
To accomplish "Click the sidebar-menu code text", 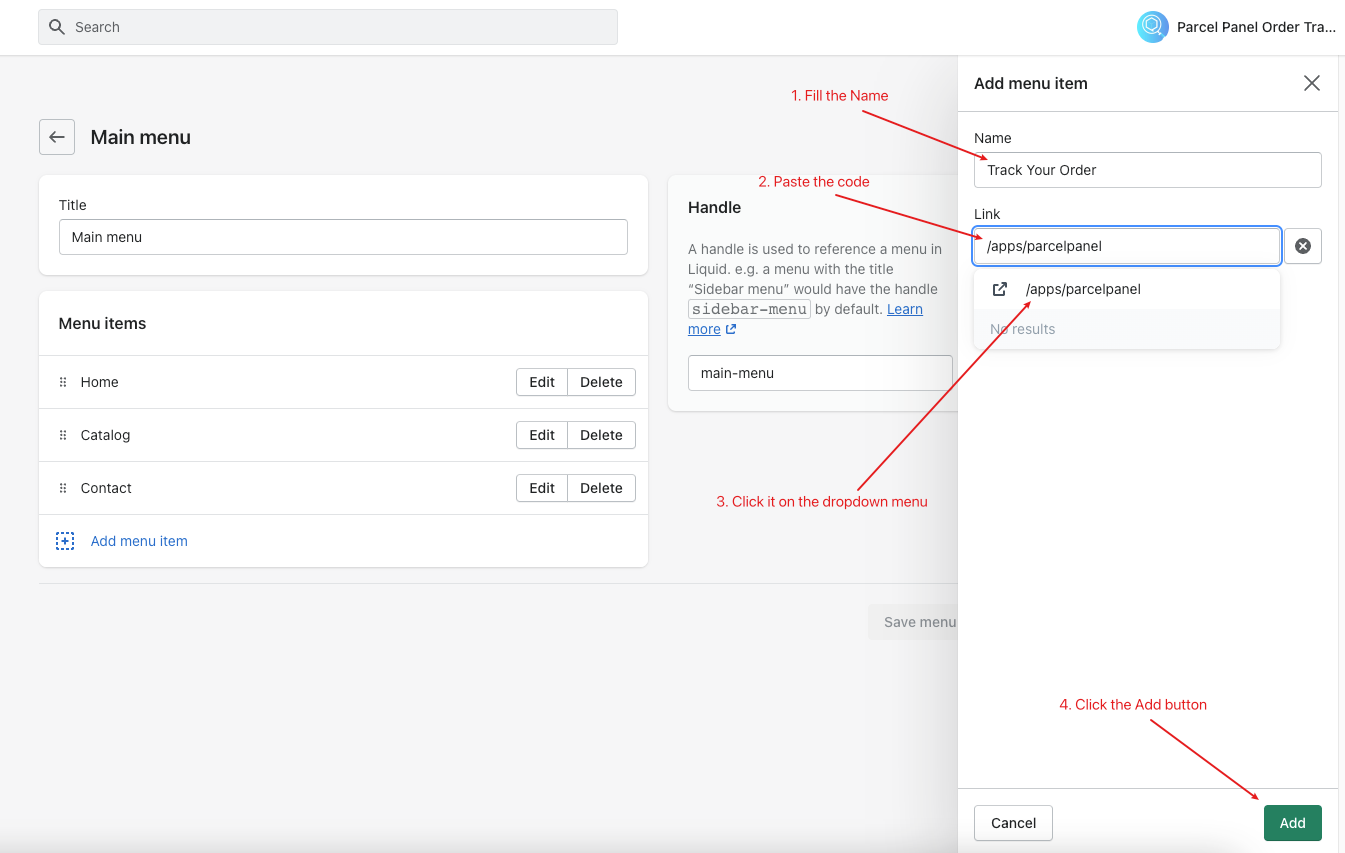I will point(748,309).
